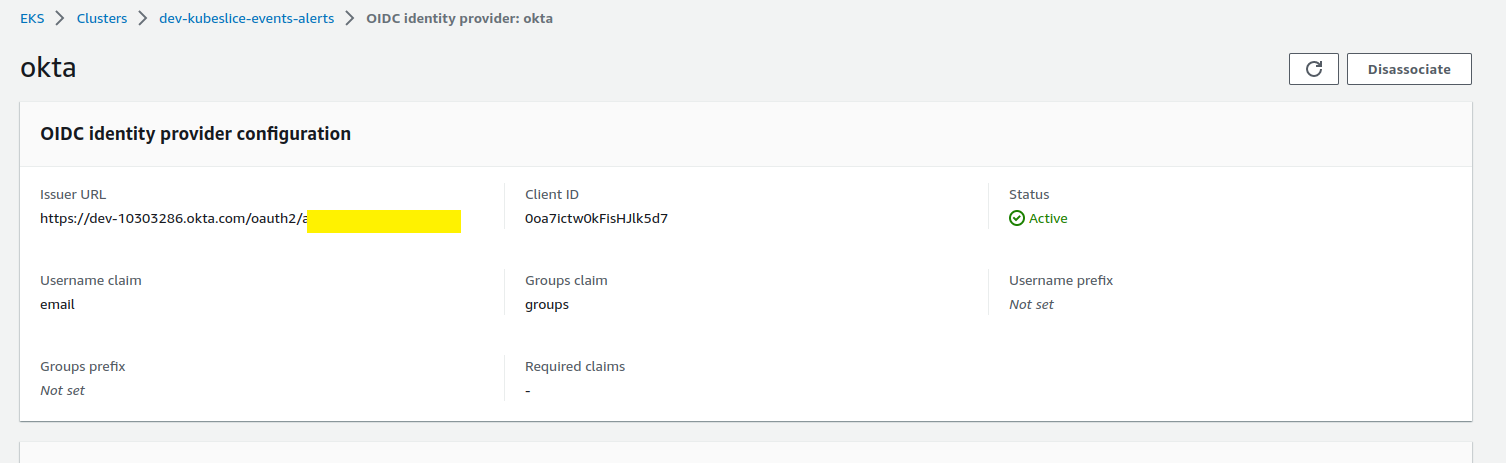Click the 'Not set' value under Username prefix

pos(1031,304)
